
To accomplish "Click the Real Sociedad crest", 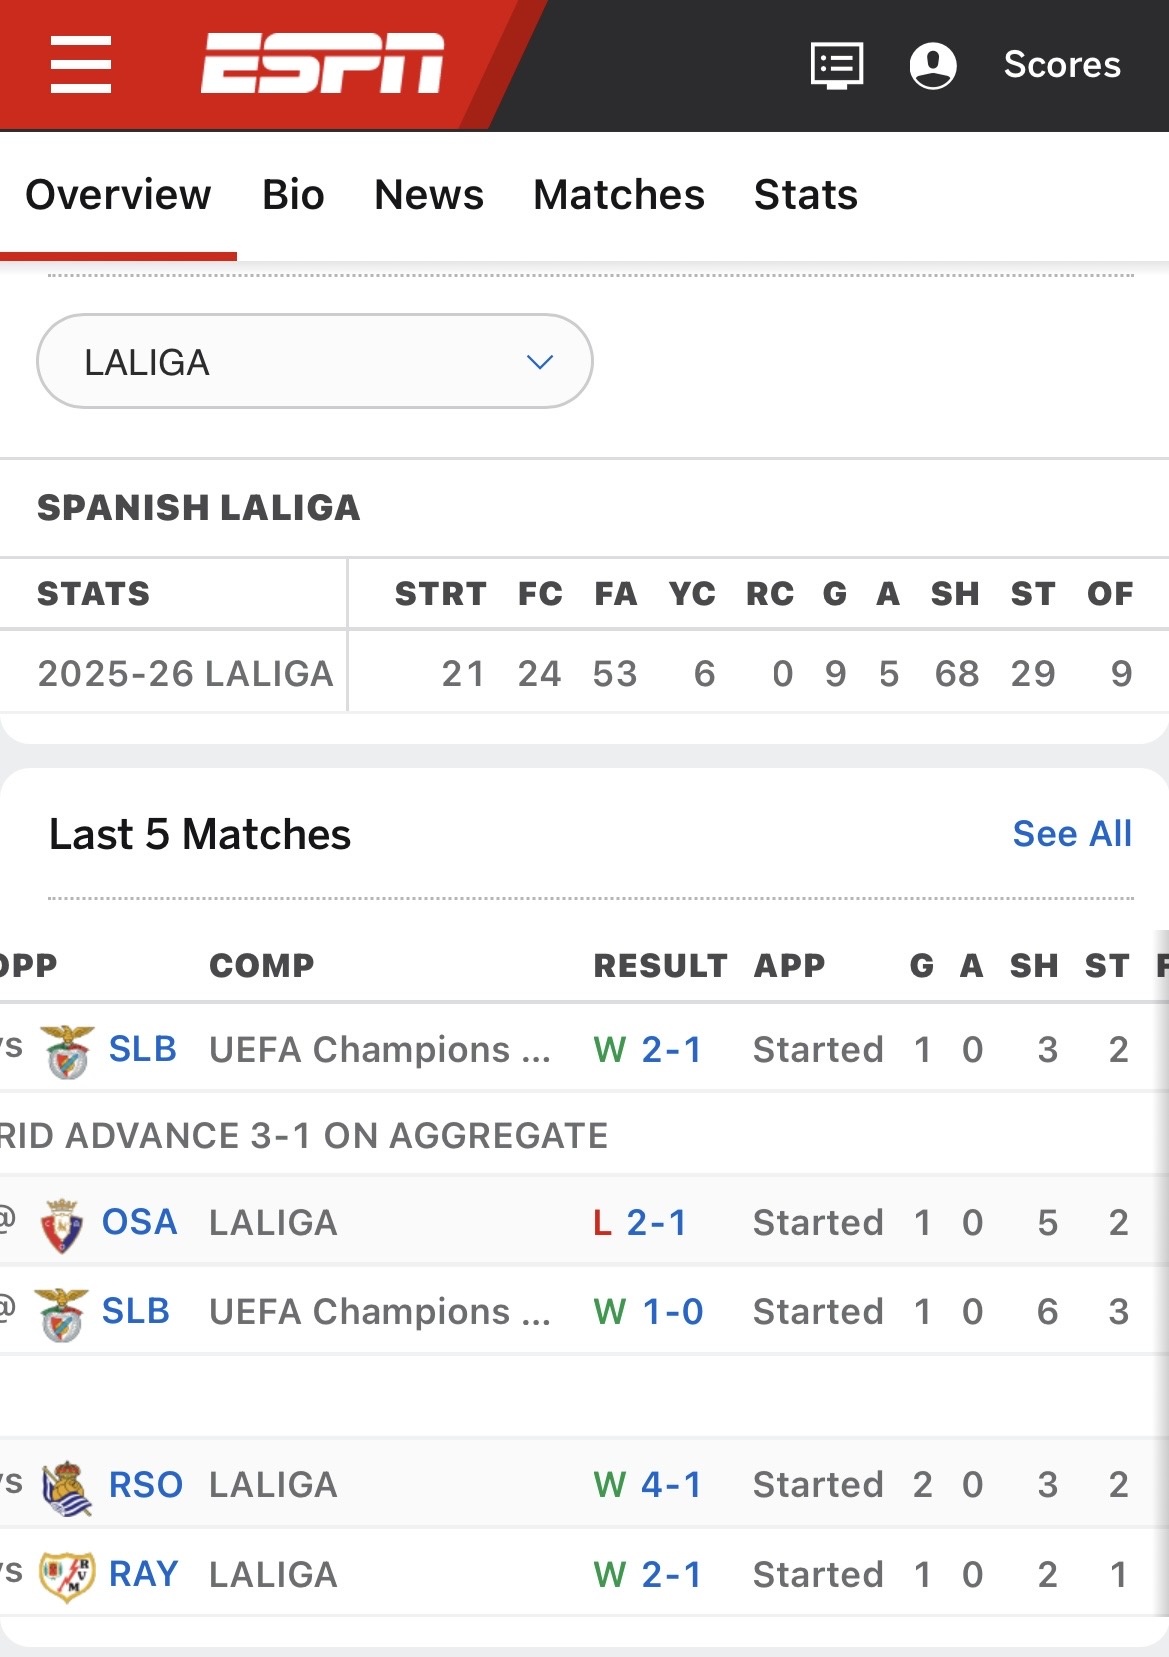I will [x=68, y=1487].
